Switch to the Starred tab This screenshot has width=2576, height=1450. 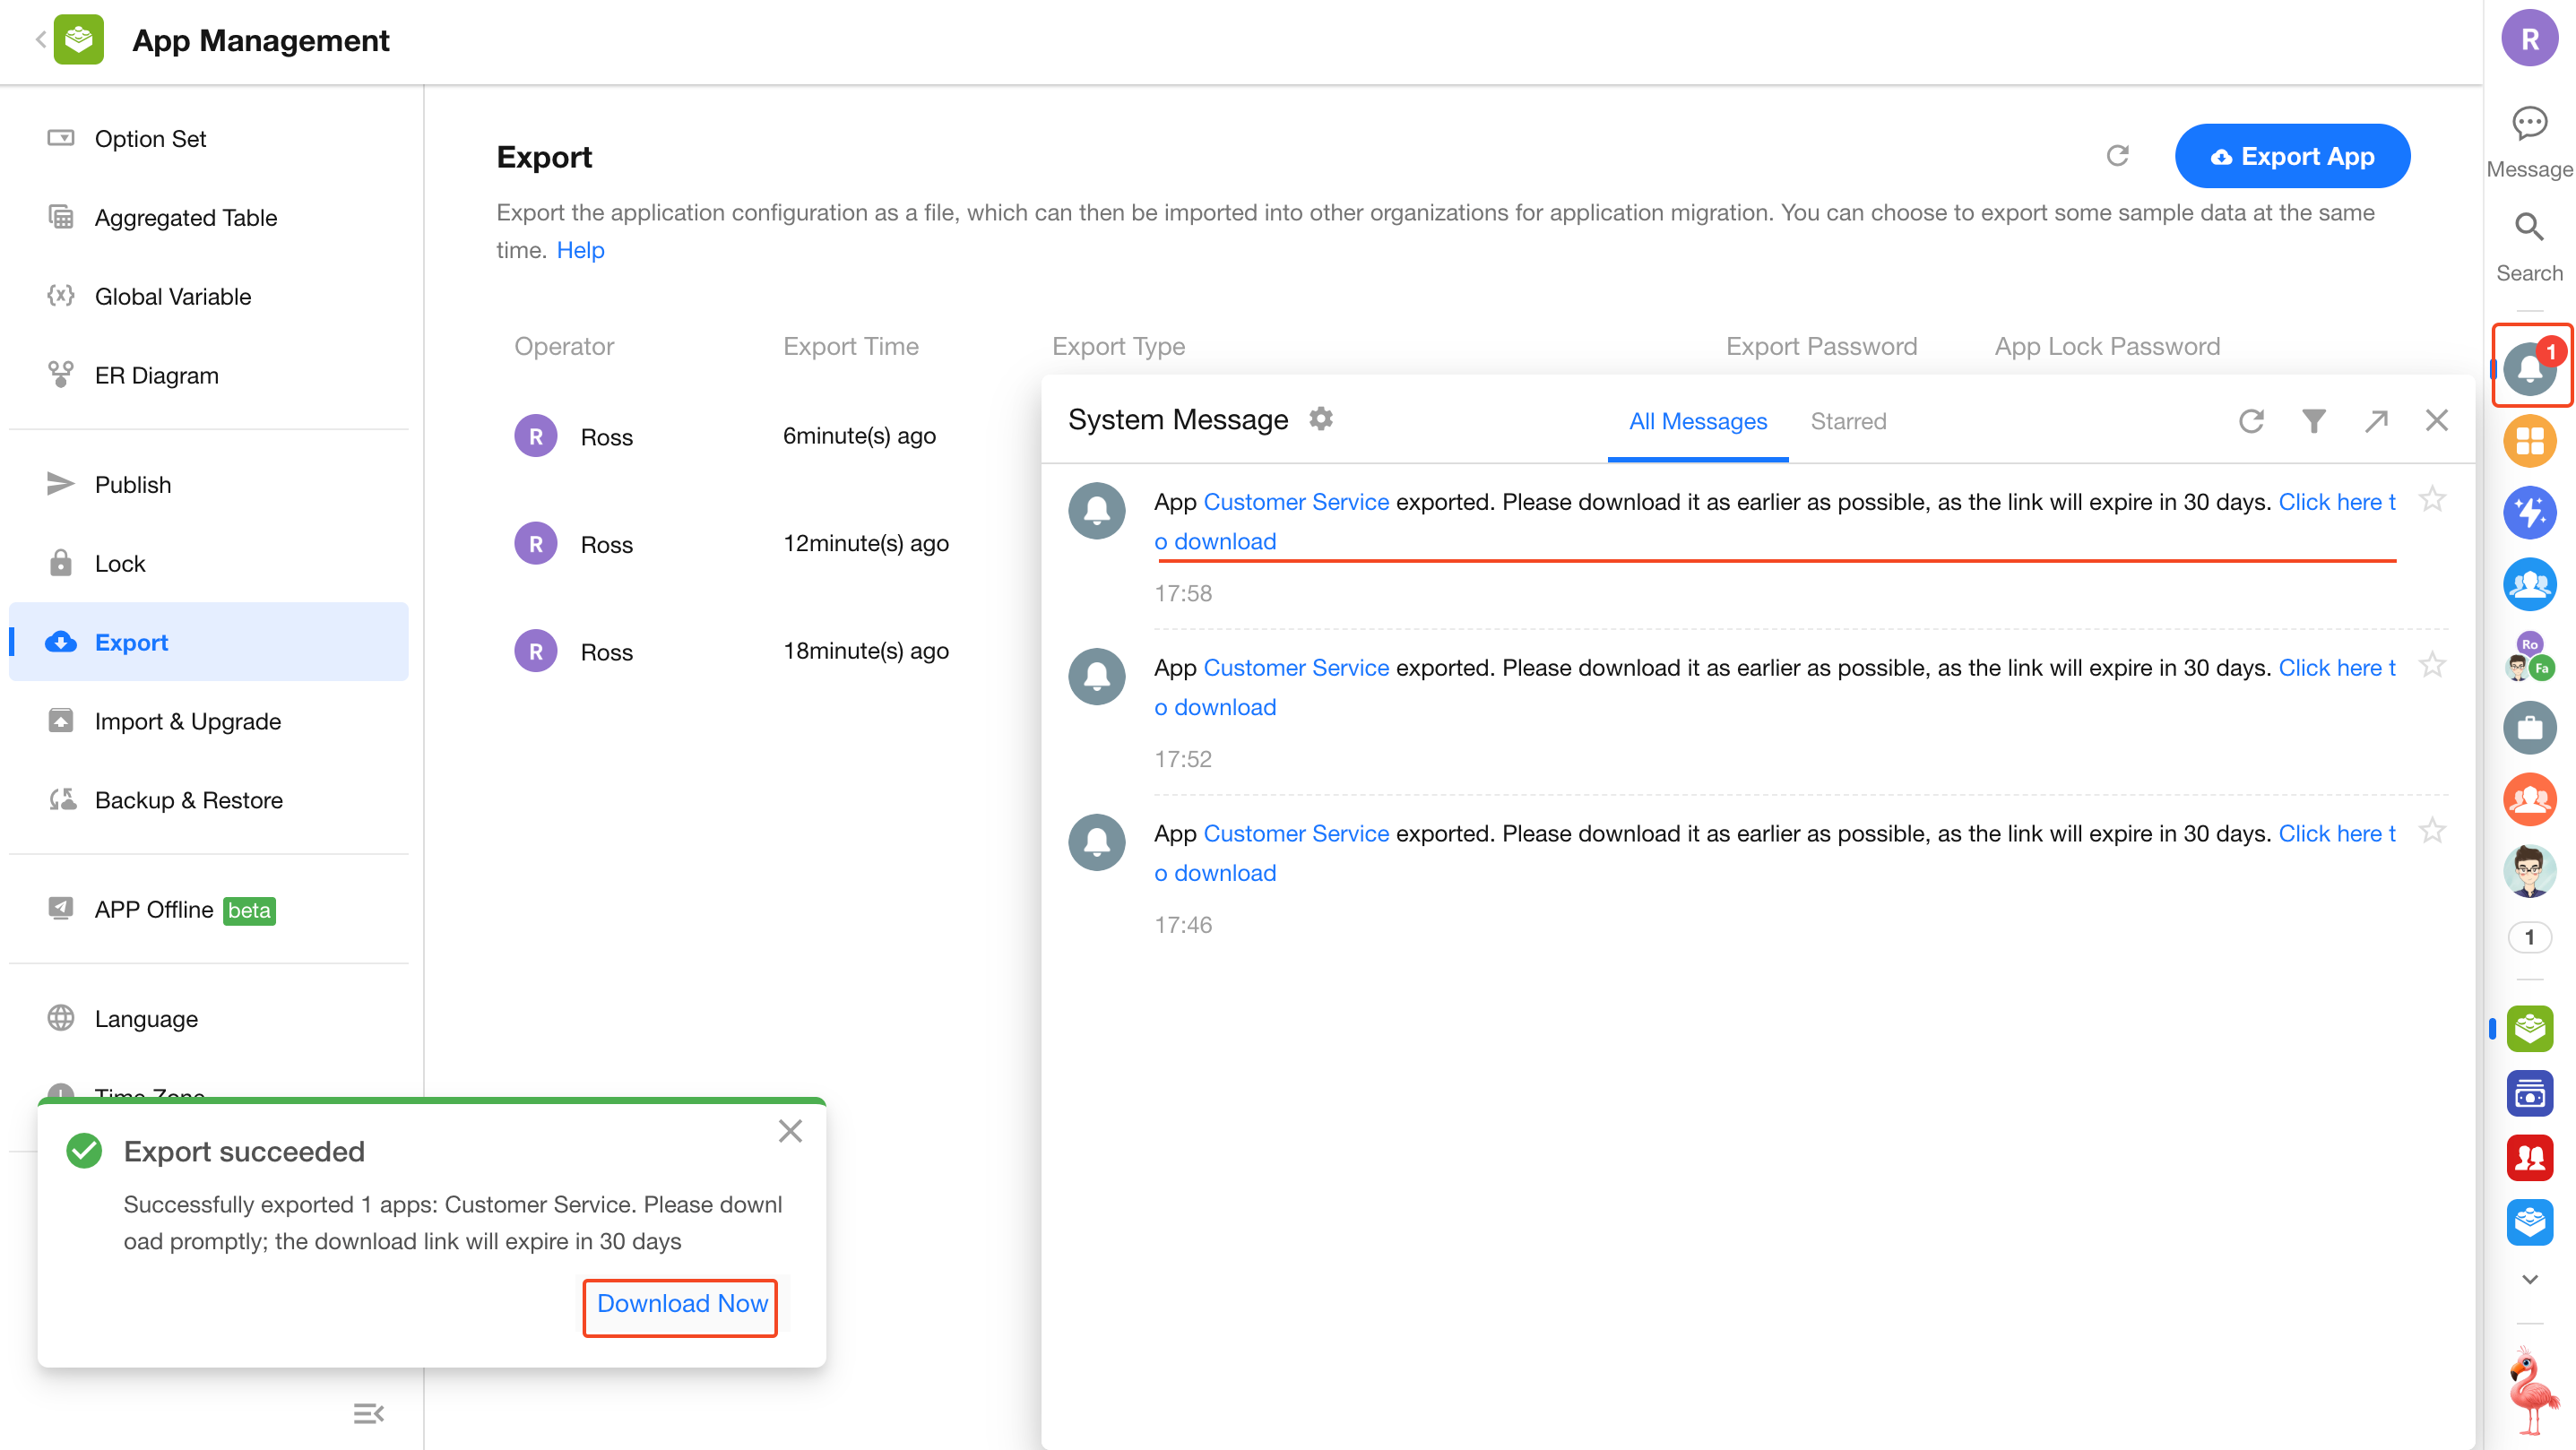(1847, 421)
